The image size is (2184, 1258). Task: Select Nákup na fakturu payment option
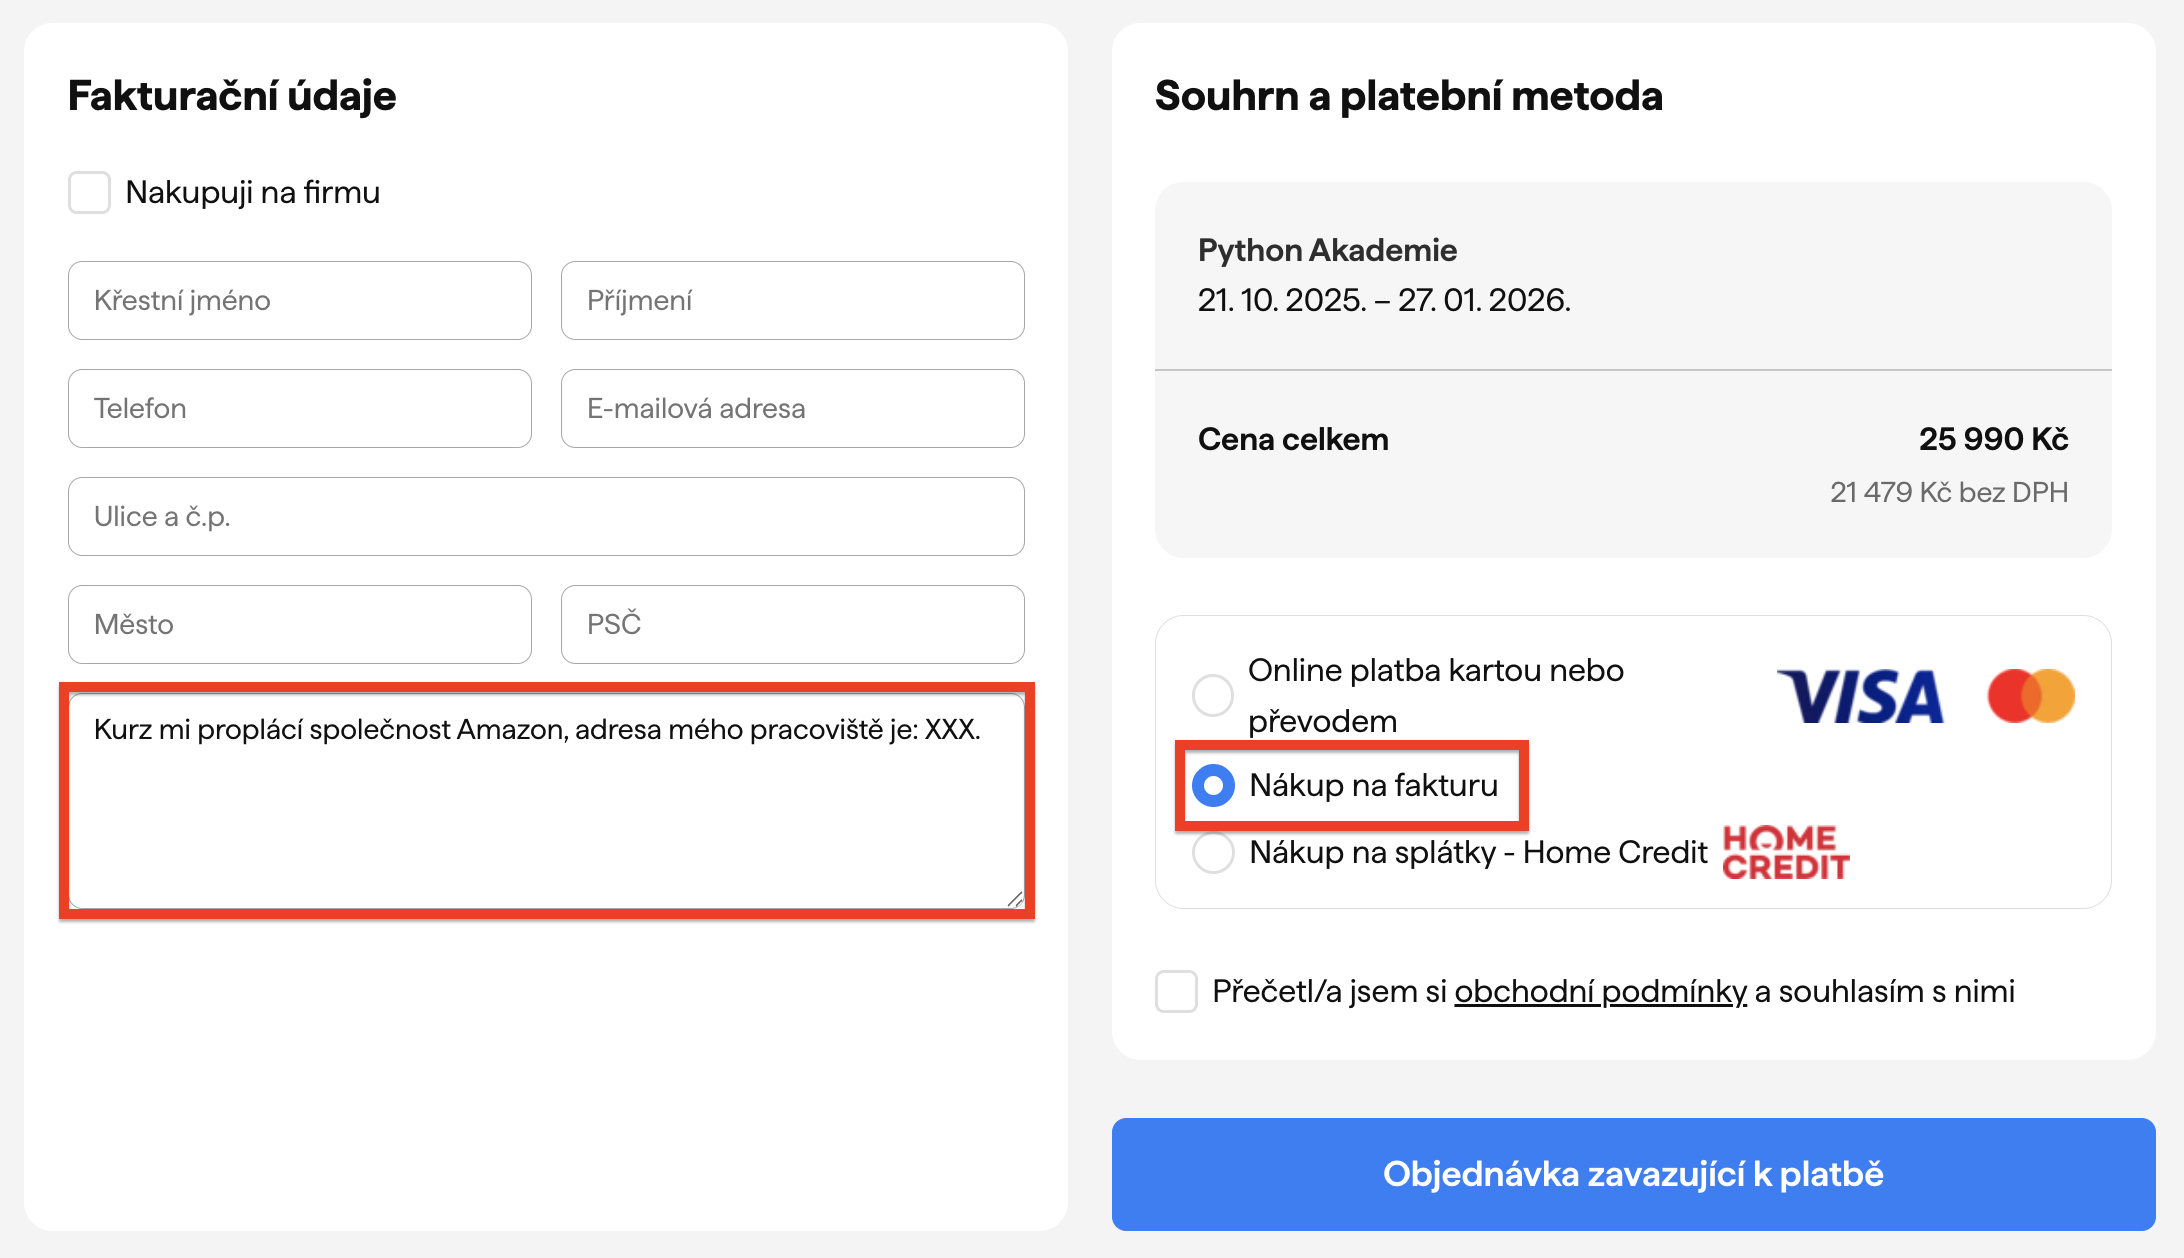pyautogui.click(x=1214, y=786)
